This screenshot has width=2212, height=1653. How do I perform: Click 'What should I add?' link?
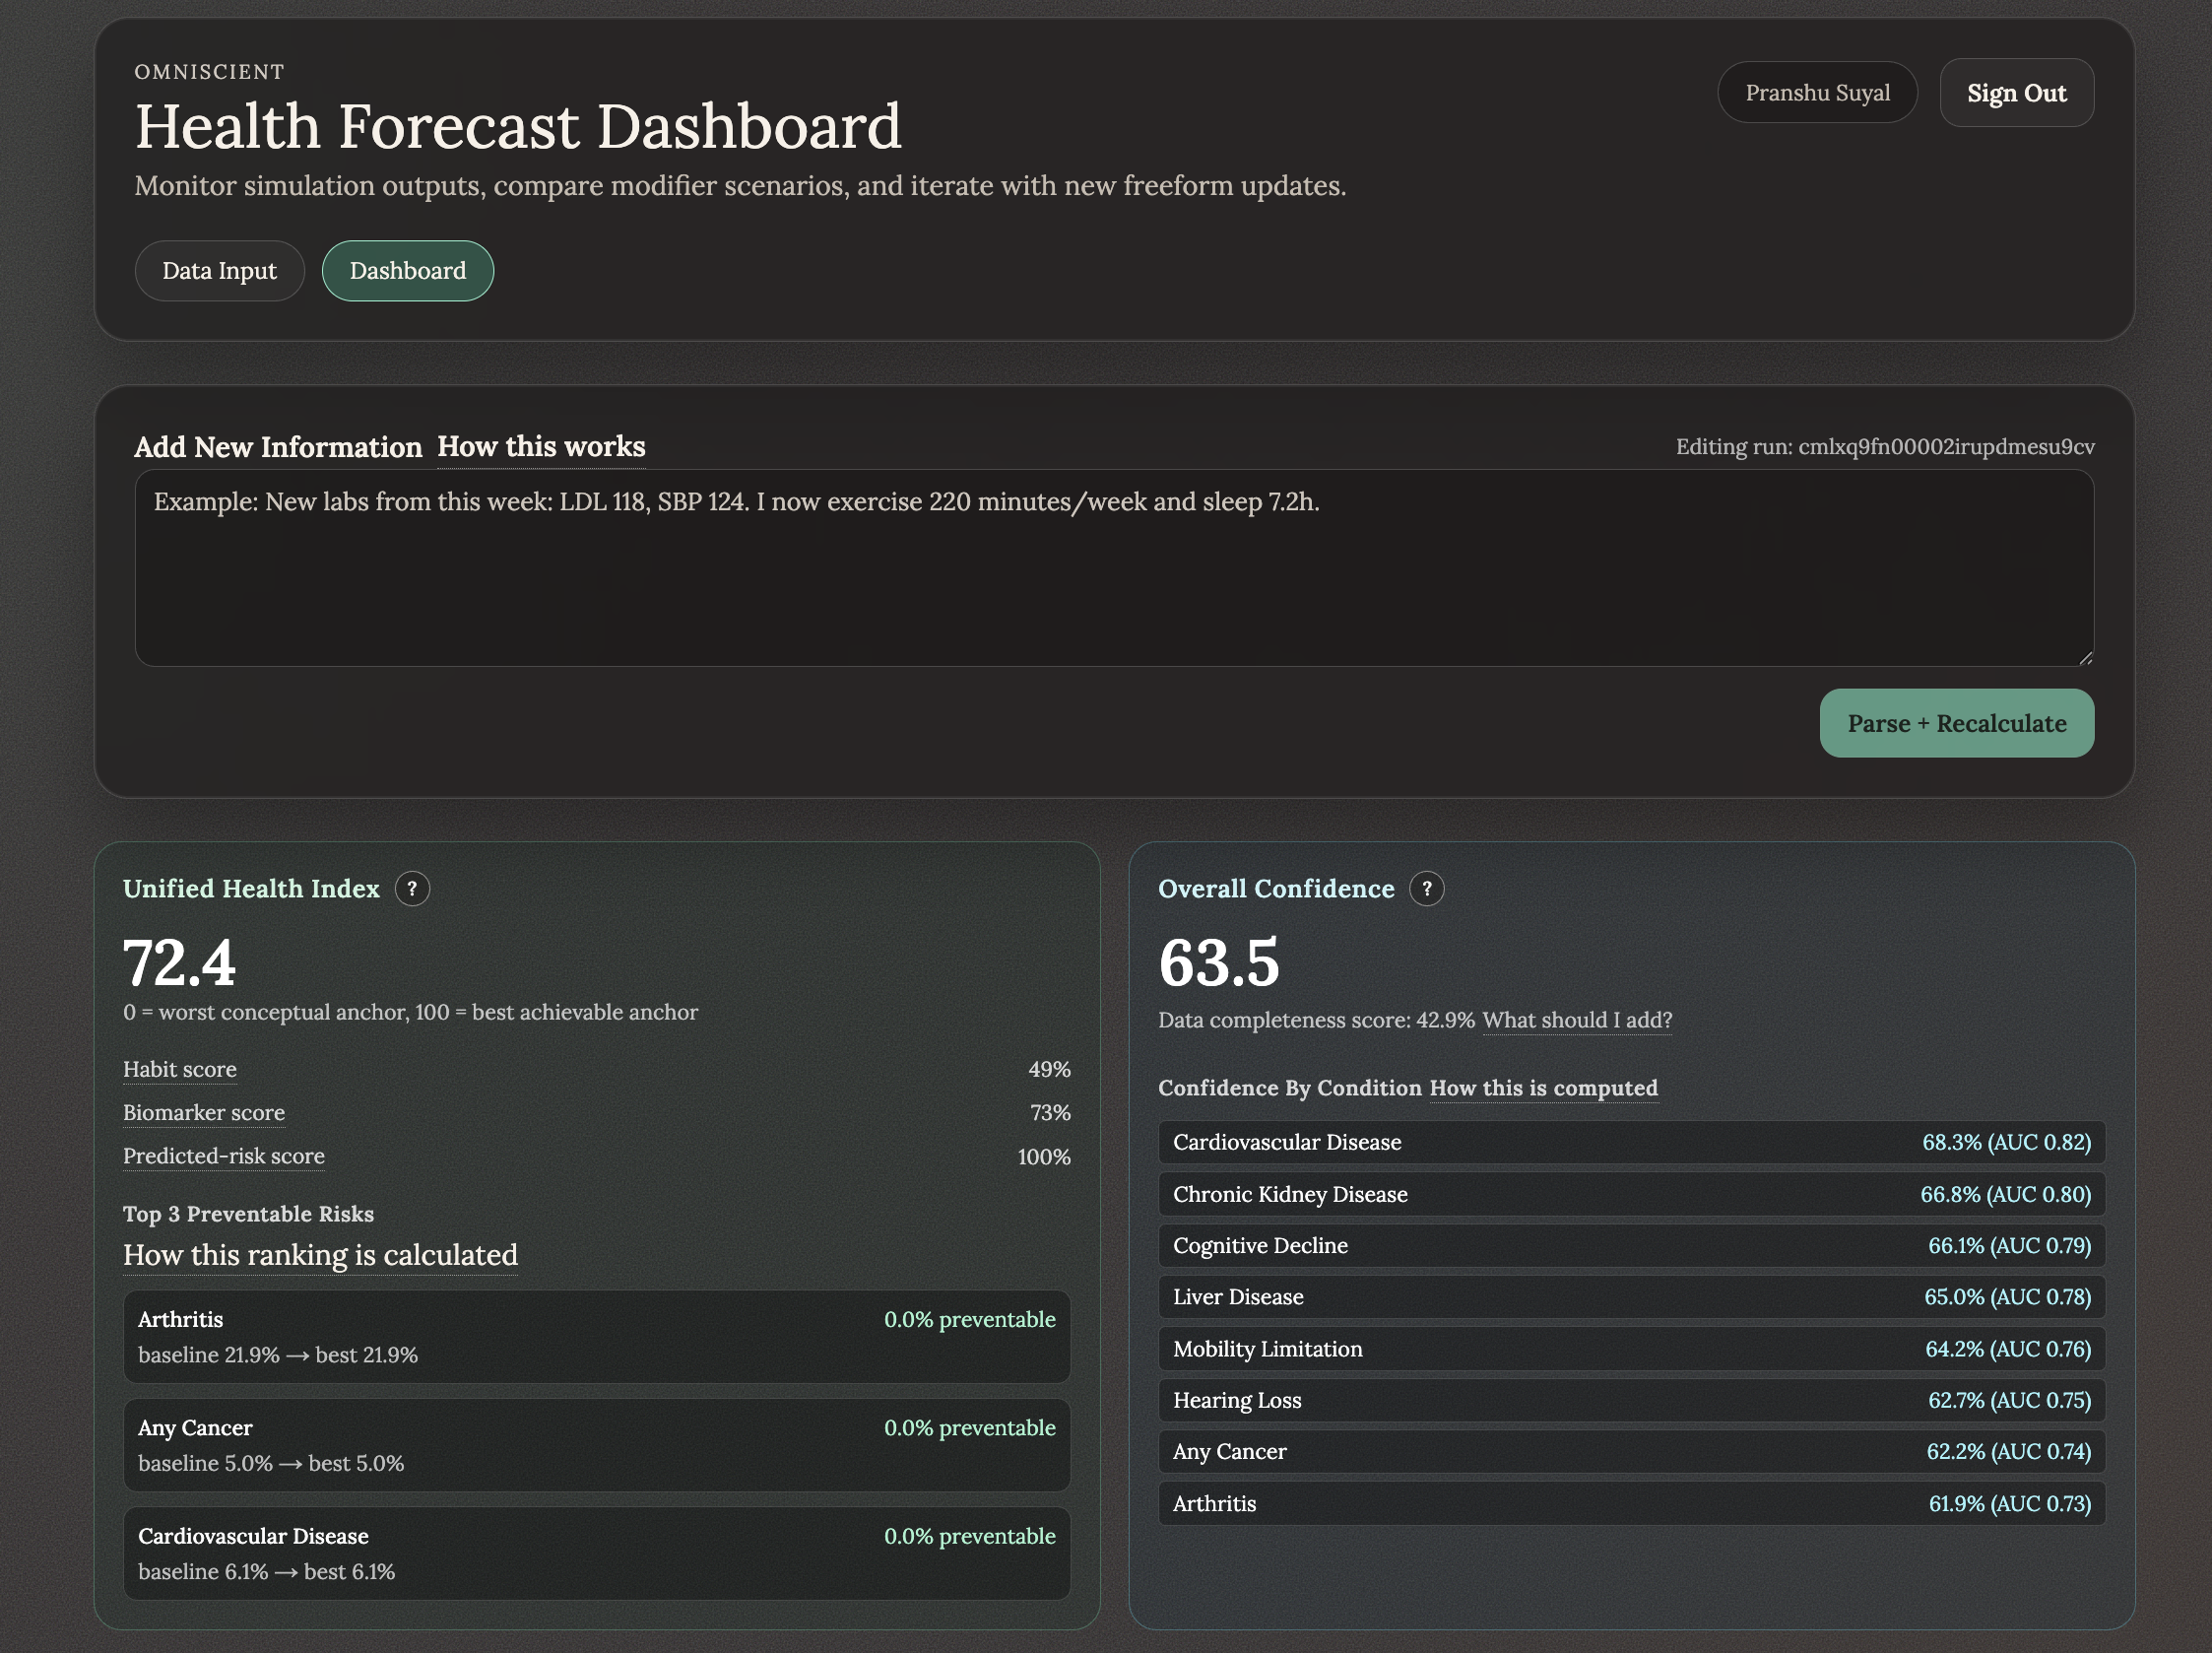click(x=1576, y=1020)
